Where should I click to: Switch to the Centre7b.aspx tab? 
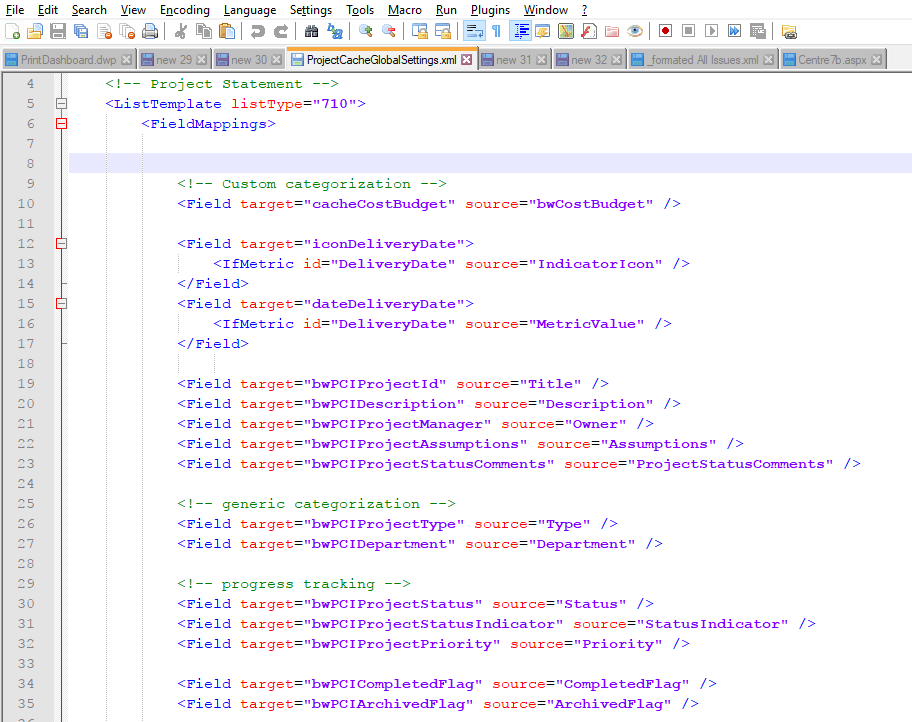[832, 60]
